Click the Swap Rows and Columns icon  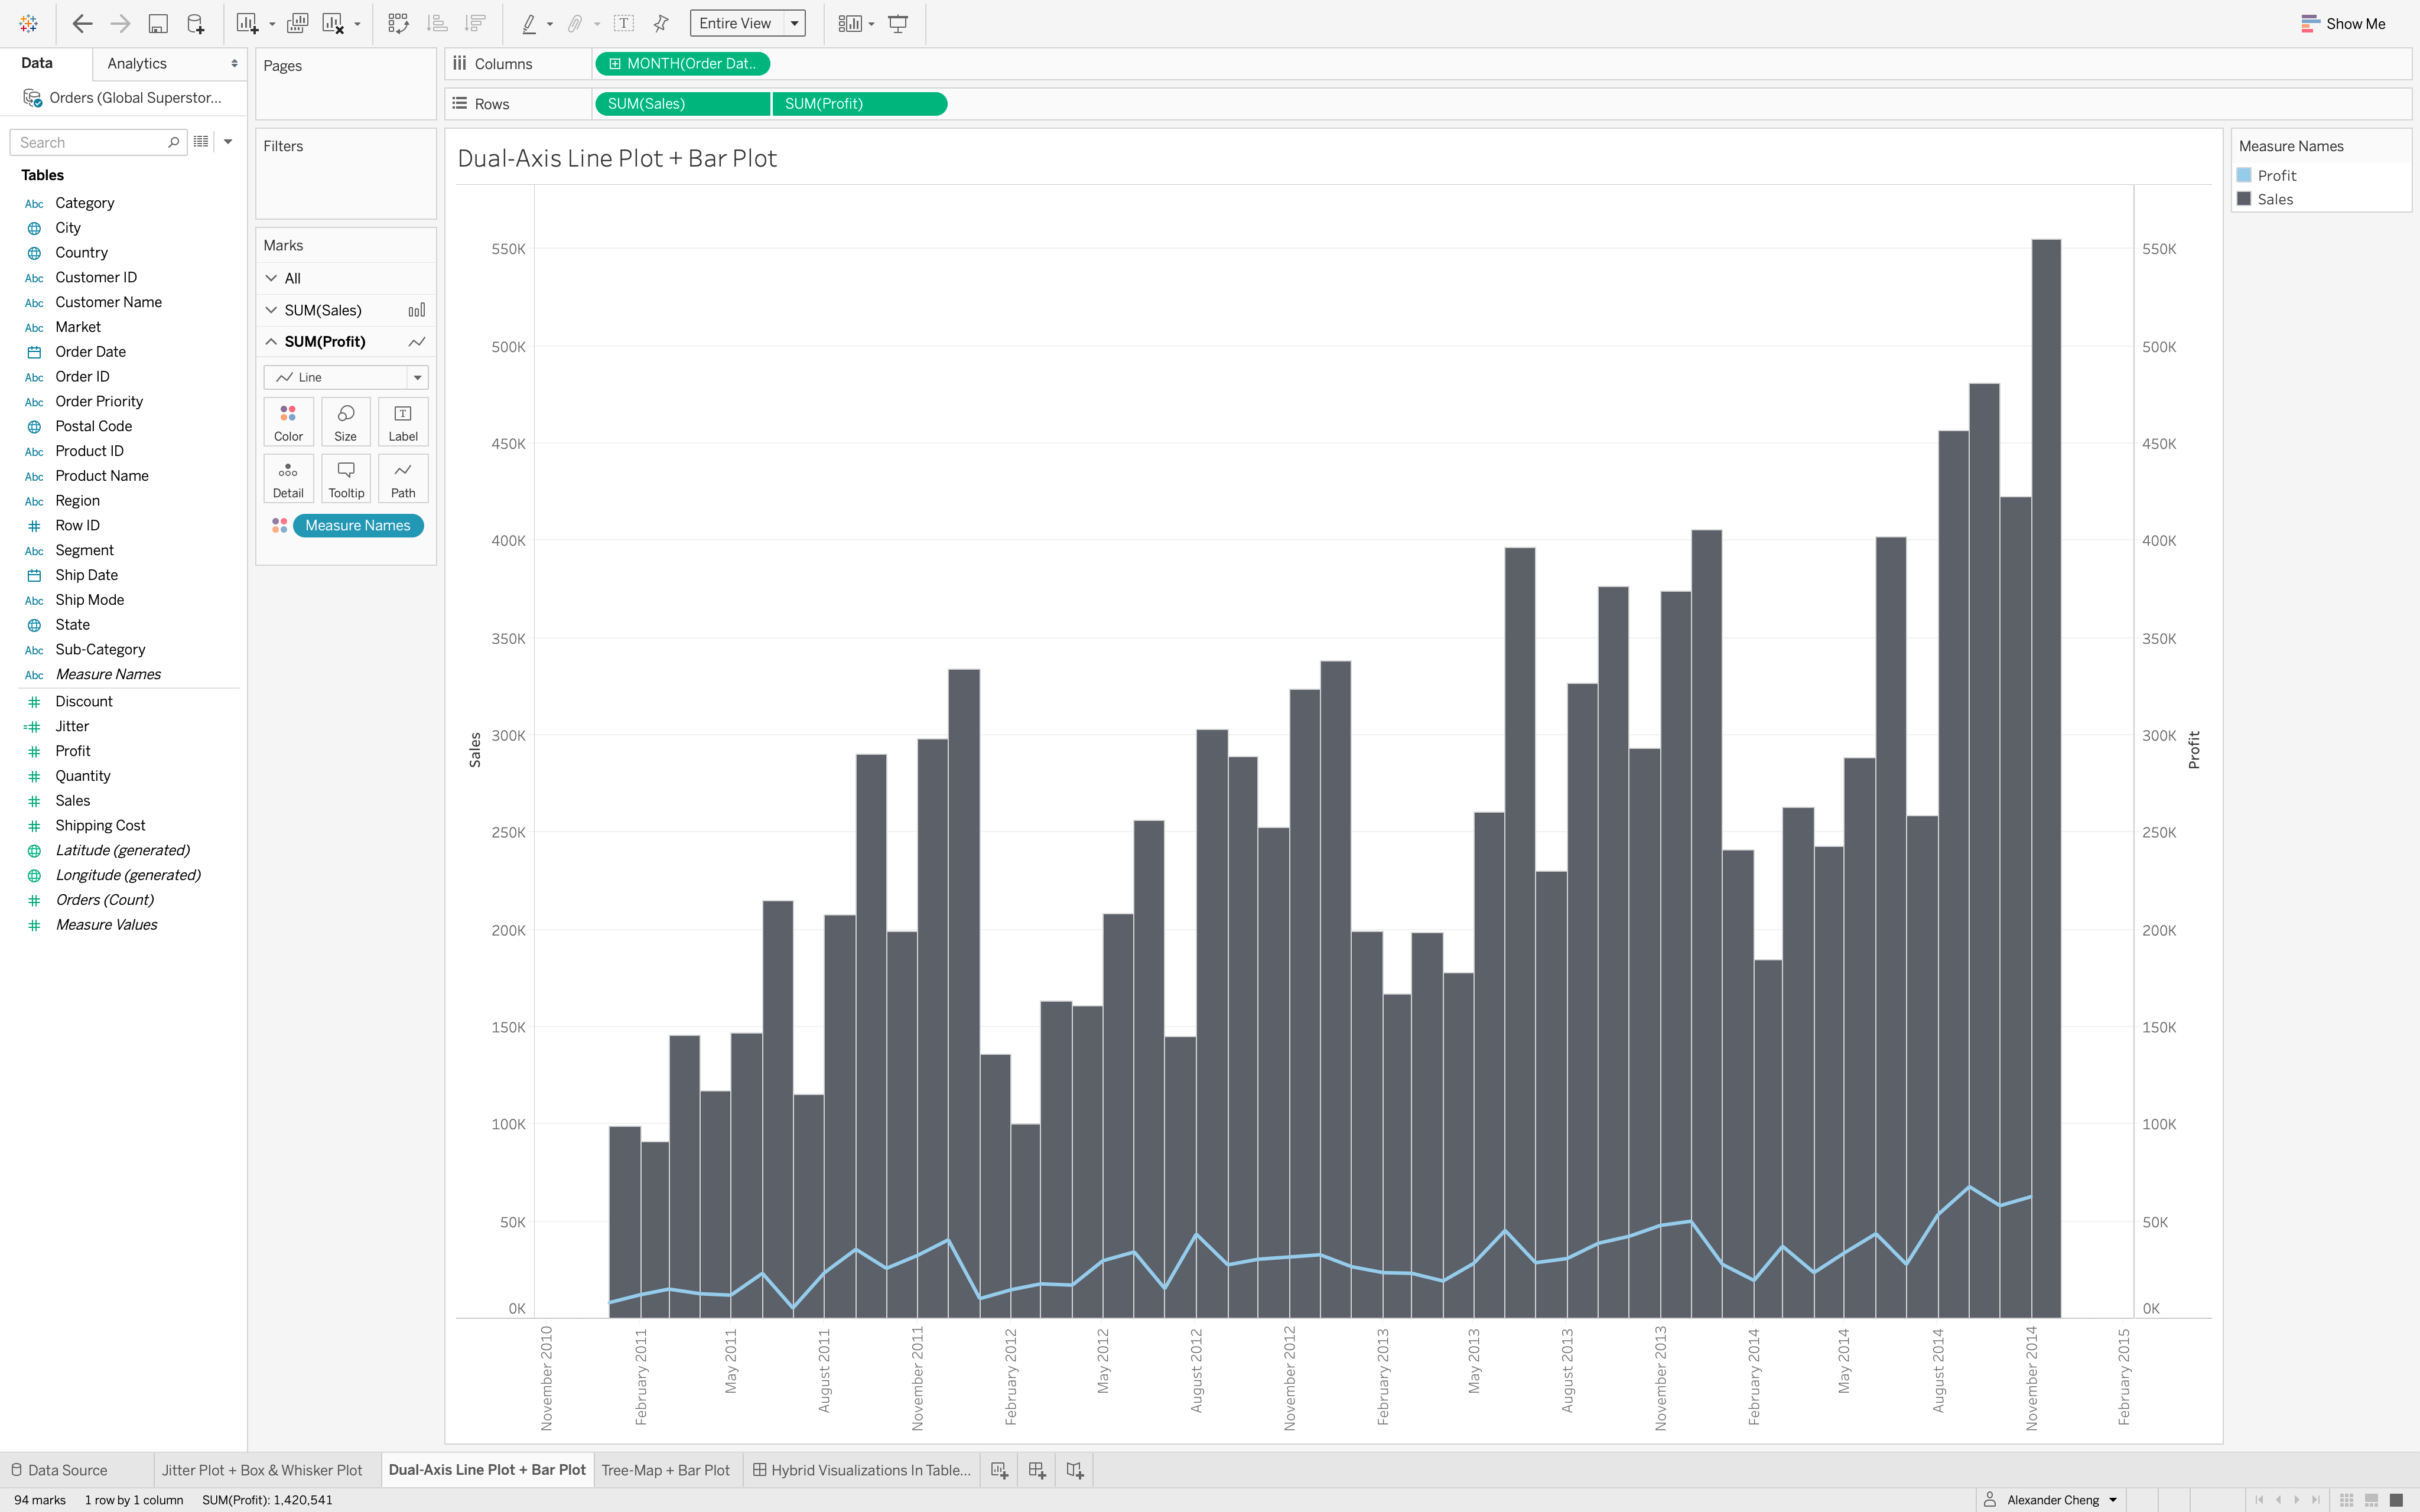click(398, 22)
